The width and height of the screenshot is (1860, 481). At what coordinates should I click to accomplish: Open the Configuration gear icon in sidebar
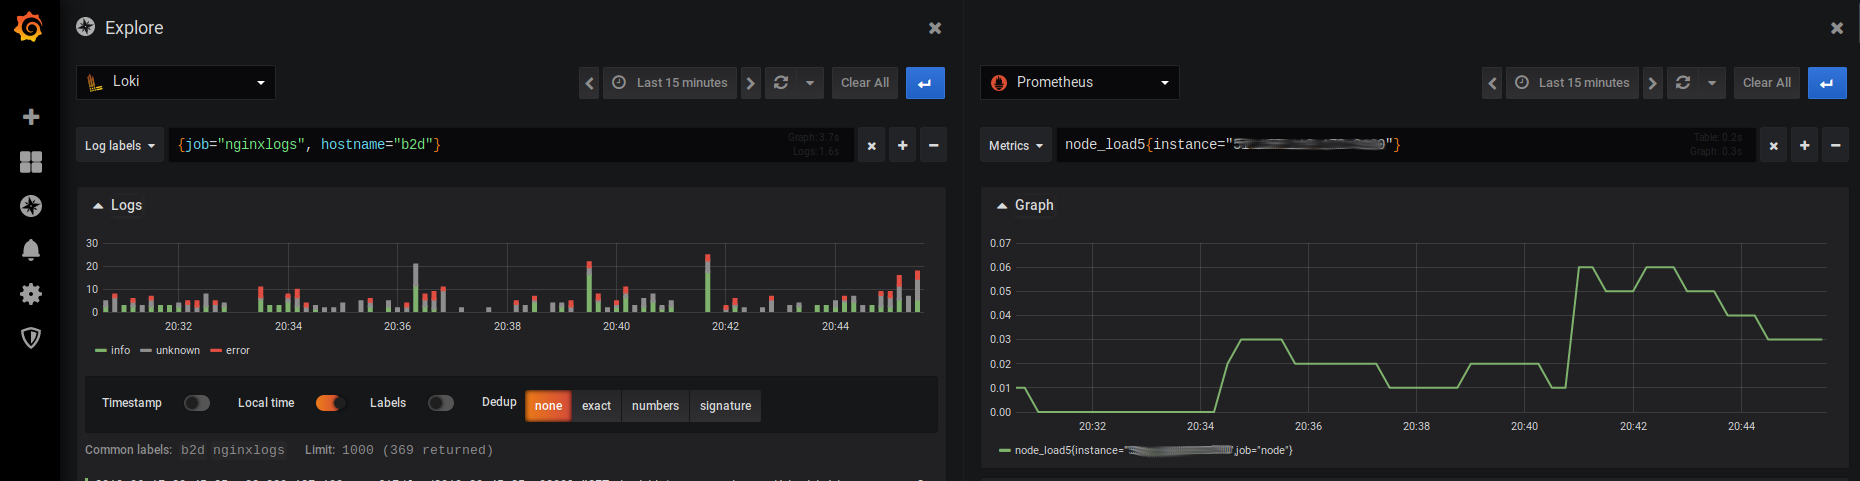point(31,294)
